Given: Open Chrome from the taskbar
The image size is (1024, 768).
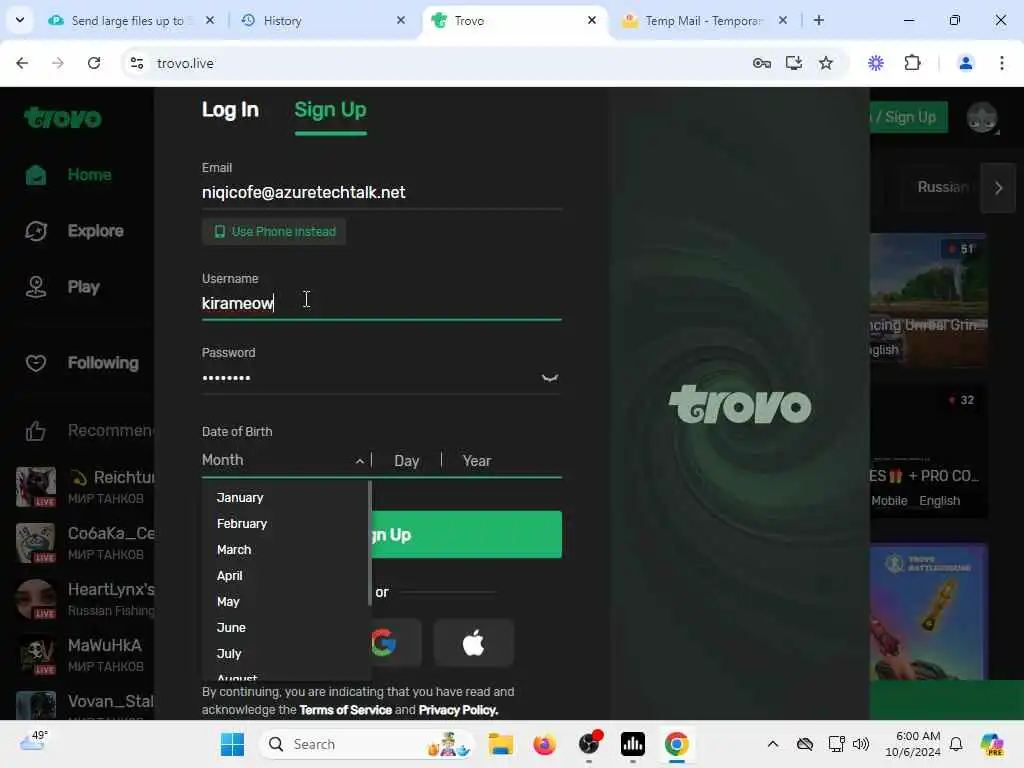Looking at the screenshot, I should click(677, 744).
